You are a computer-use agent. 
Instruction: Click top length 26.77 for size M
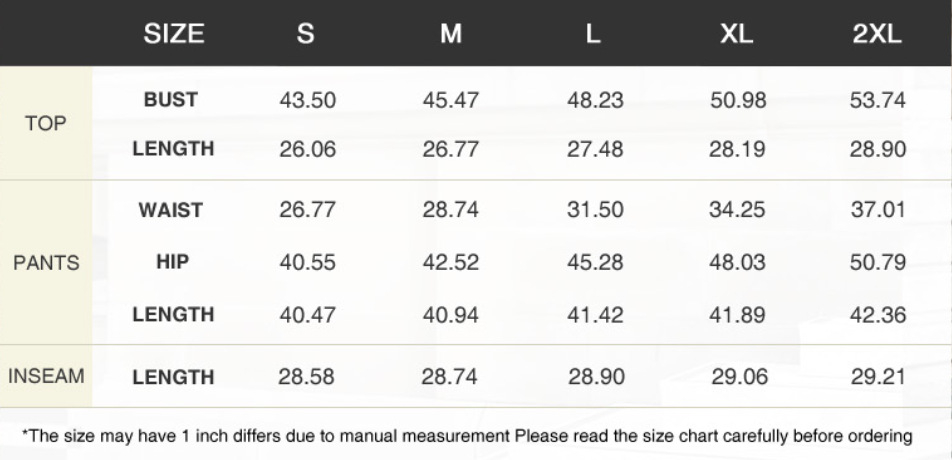pyautogui.click(x=450, y=149)
